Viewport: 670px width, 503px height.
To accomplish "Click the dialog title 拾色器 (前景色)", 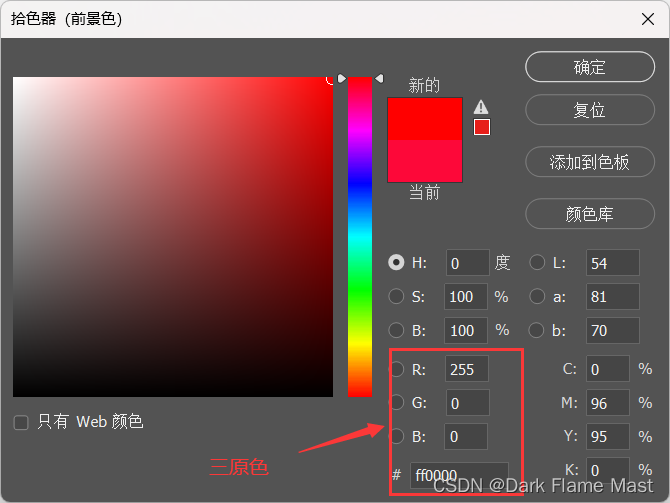I will 66,19.
